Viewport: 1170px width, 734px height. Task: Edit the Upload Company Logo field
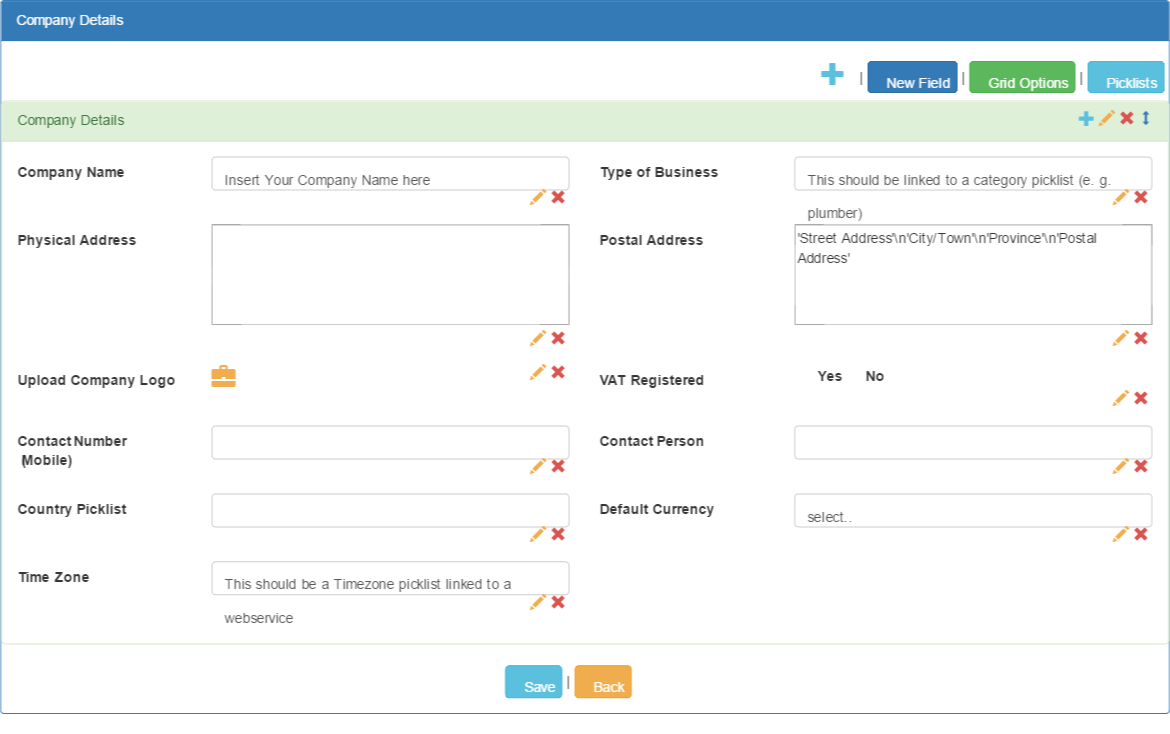tap(538, 371)
